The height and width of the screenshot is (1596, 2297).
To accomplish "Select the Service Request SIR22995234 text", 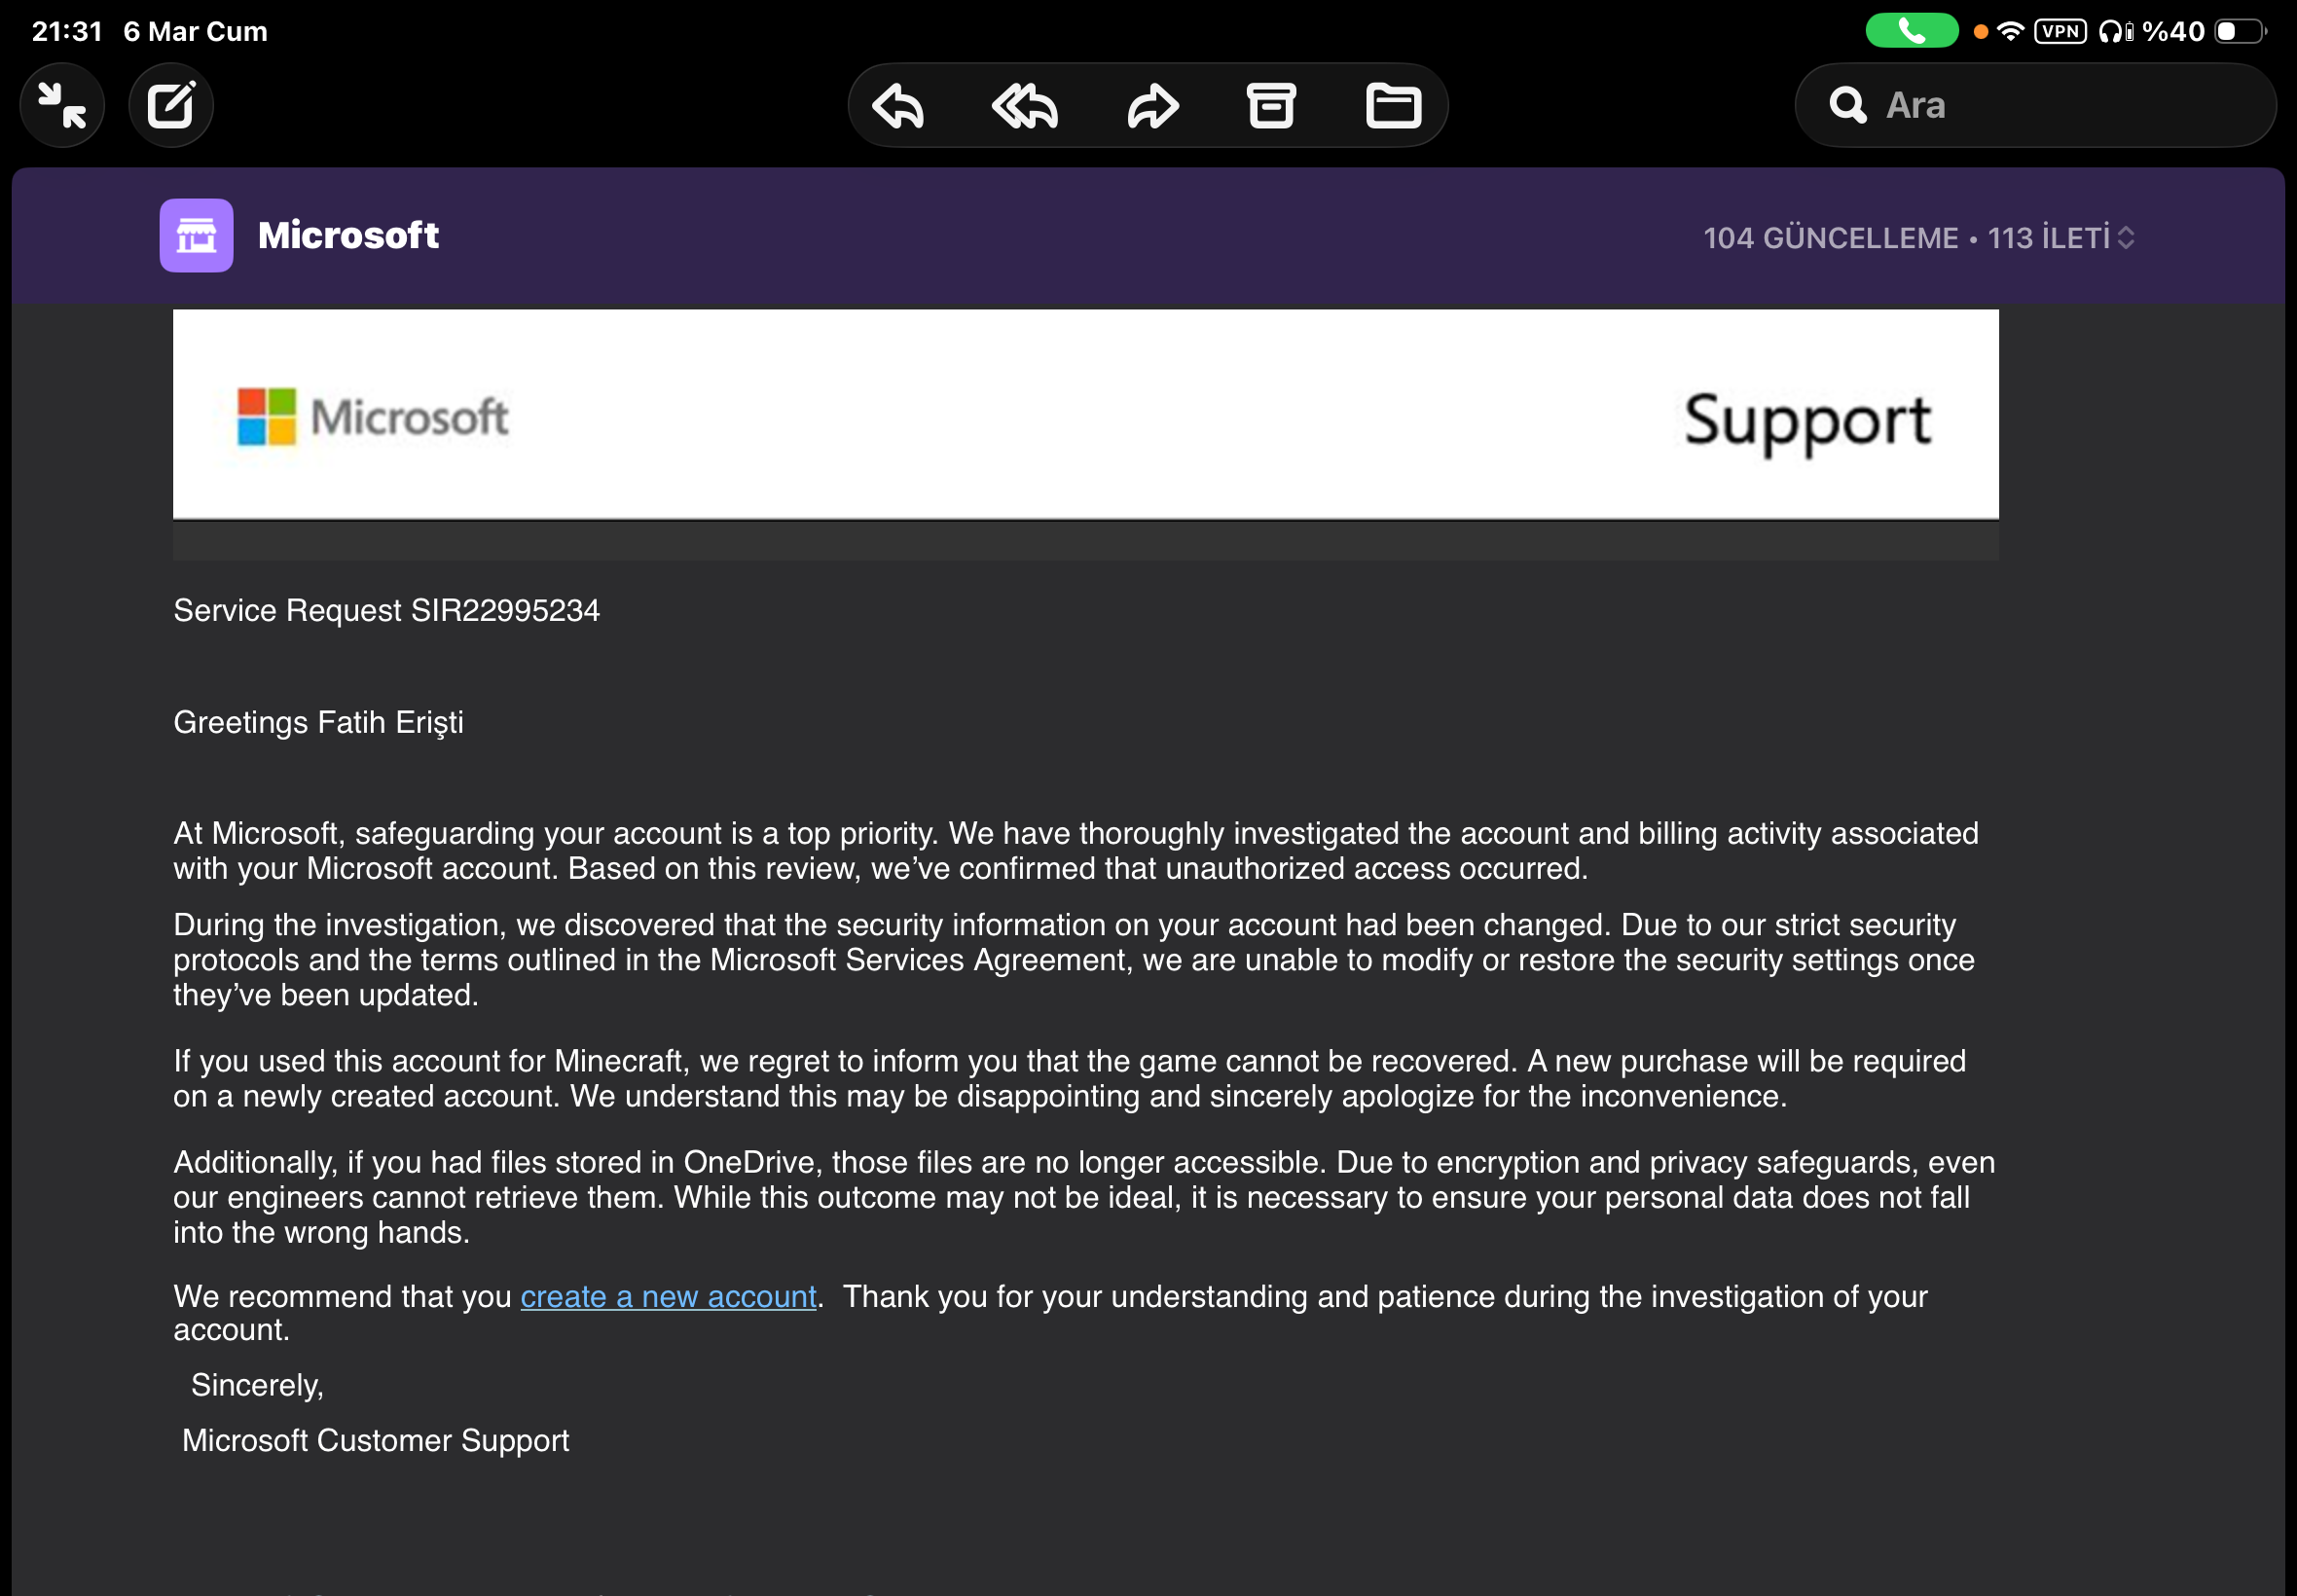I will pos(386,610).
